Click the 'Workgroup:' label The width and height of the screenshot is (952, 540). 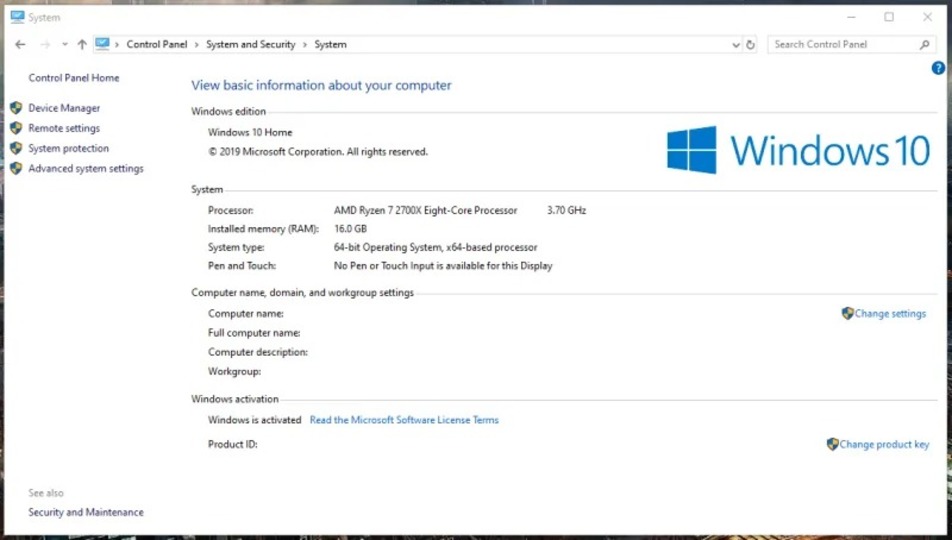(x=234, y=371)
